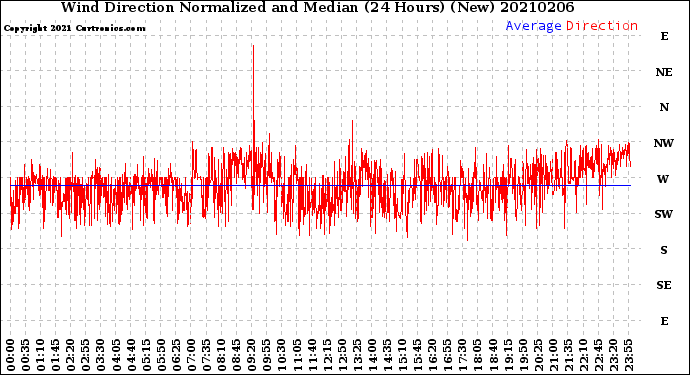Click the N direction axis label

point(664,107)
